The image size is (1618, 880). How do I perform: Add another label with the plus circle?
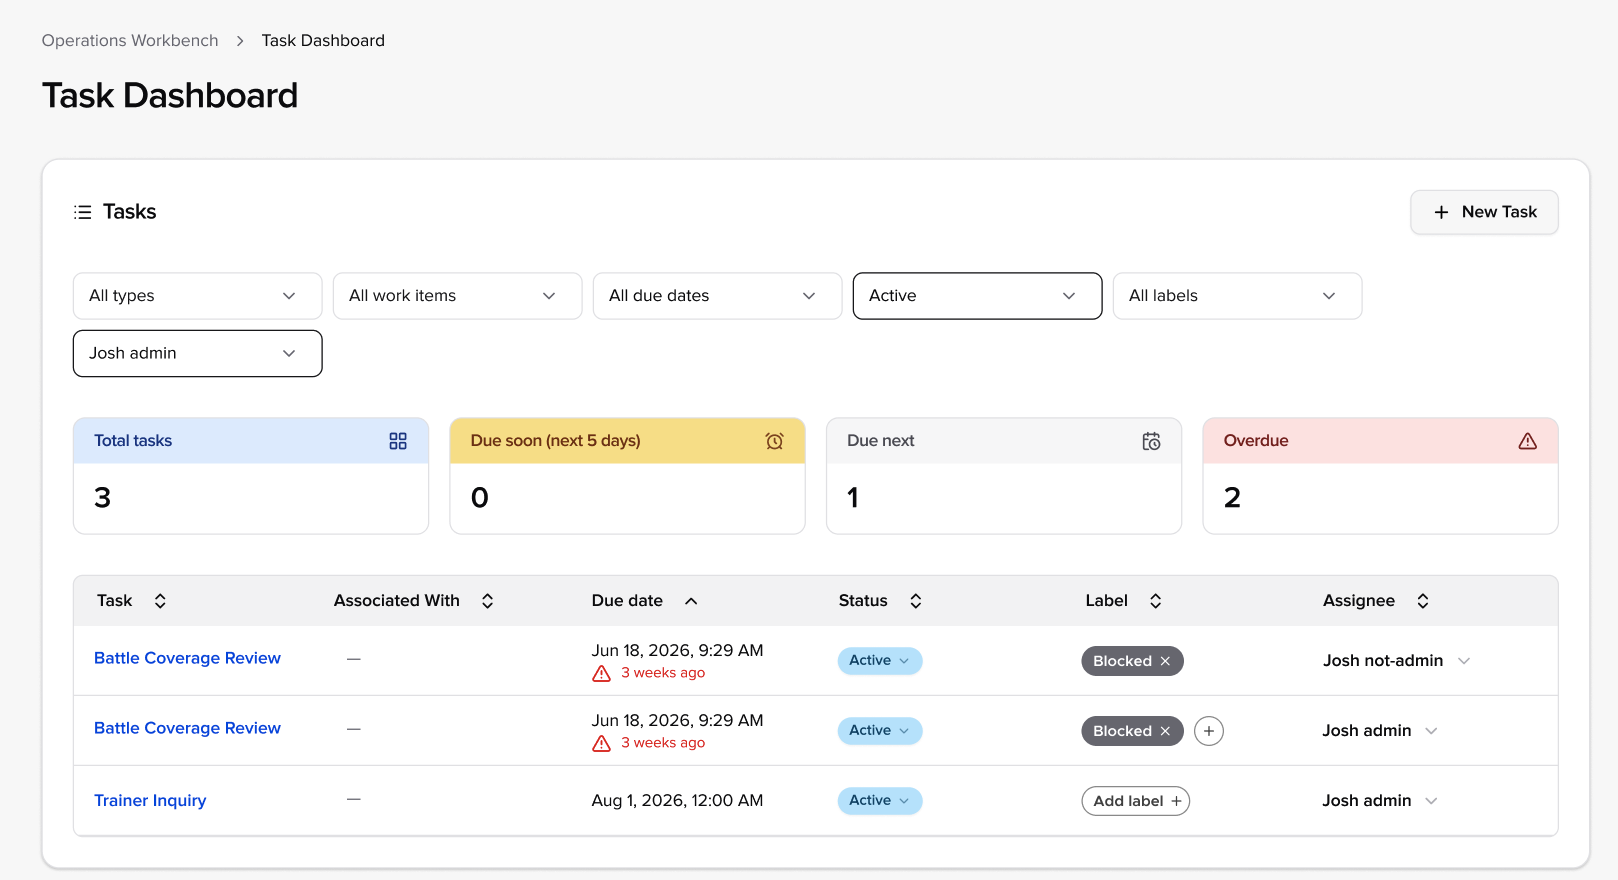[1209, 731]
